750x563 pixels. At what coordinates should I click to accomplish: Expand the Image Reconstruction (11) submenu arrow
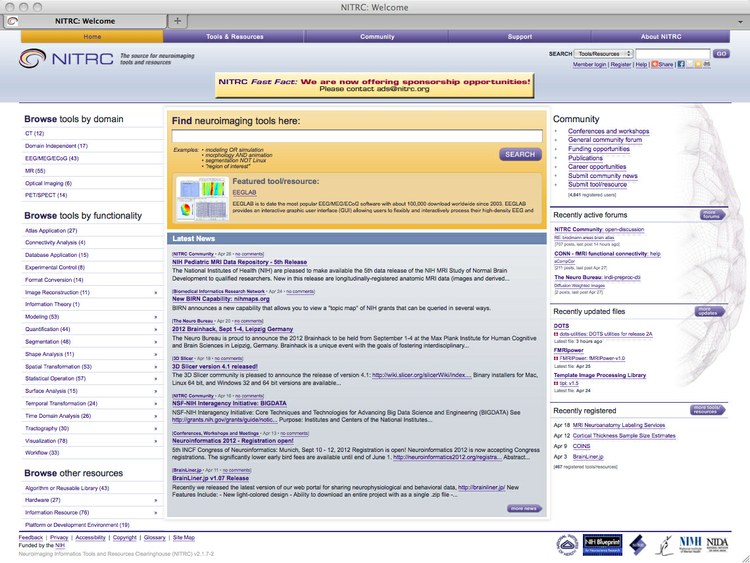pyautogui.click(x=155, y=292)
